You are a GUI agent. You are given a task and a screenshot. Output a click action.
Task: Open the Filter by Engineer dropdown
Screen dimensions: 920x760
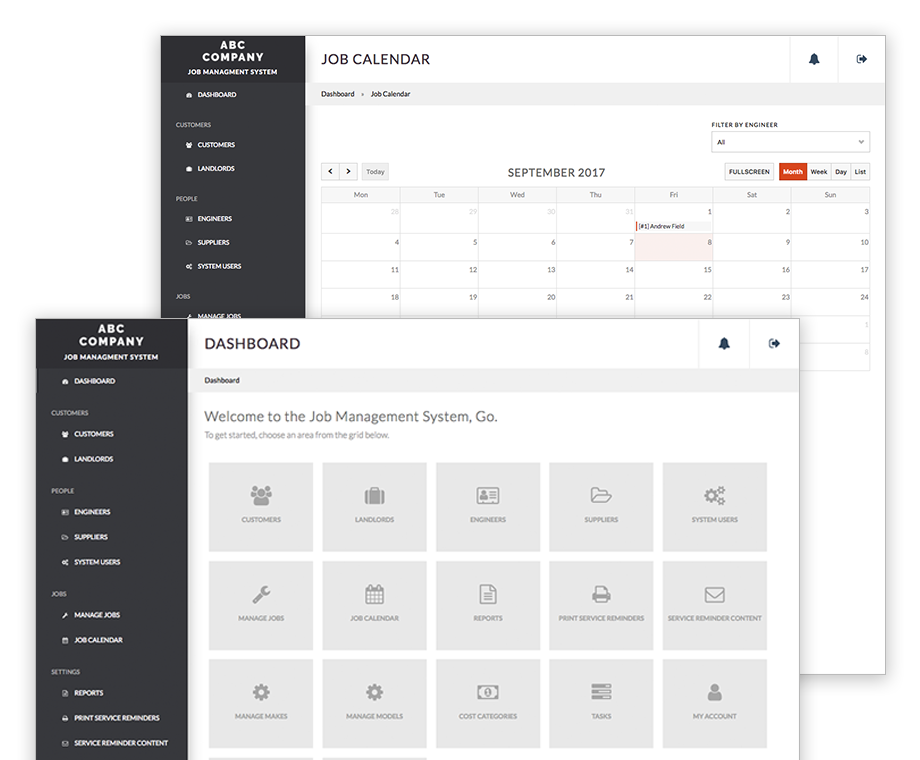pos(790,142)
